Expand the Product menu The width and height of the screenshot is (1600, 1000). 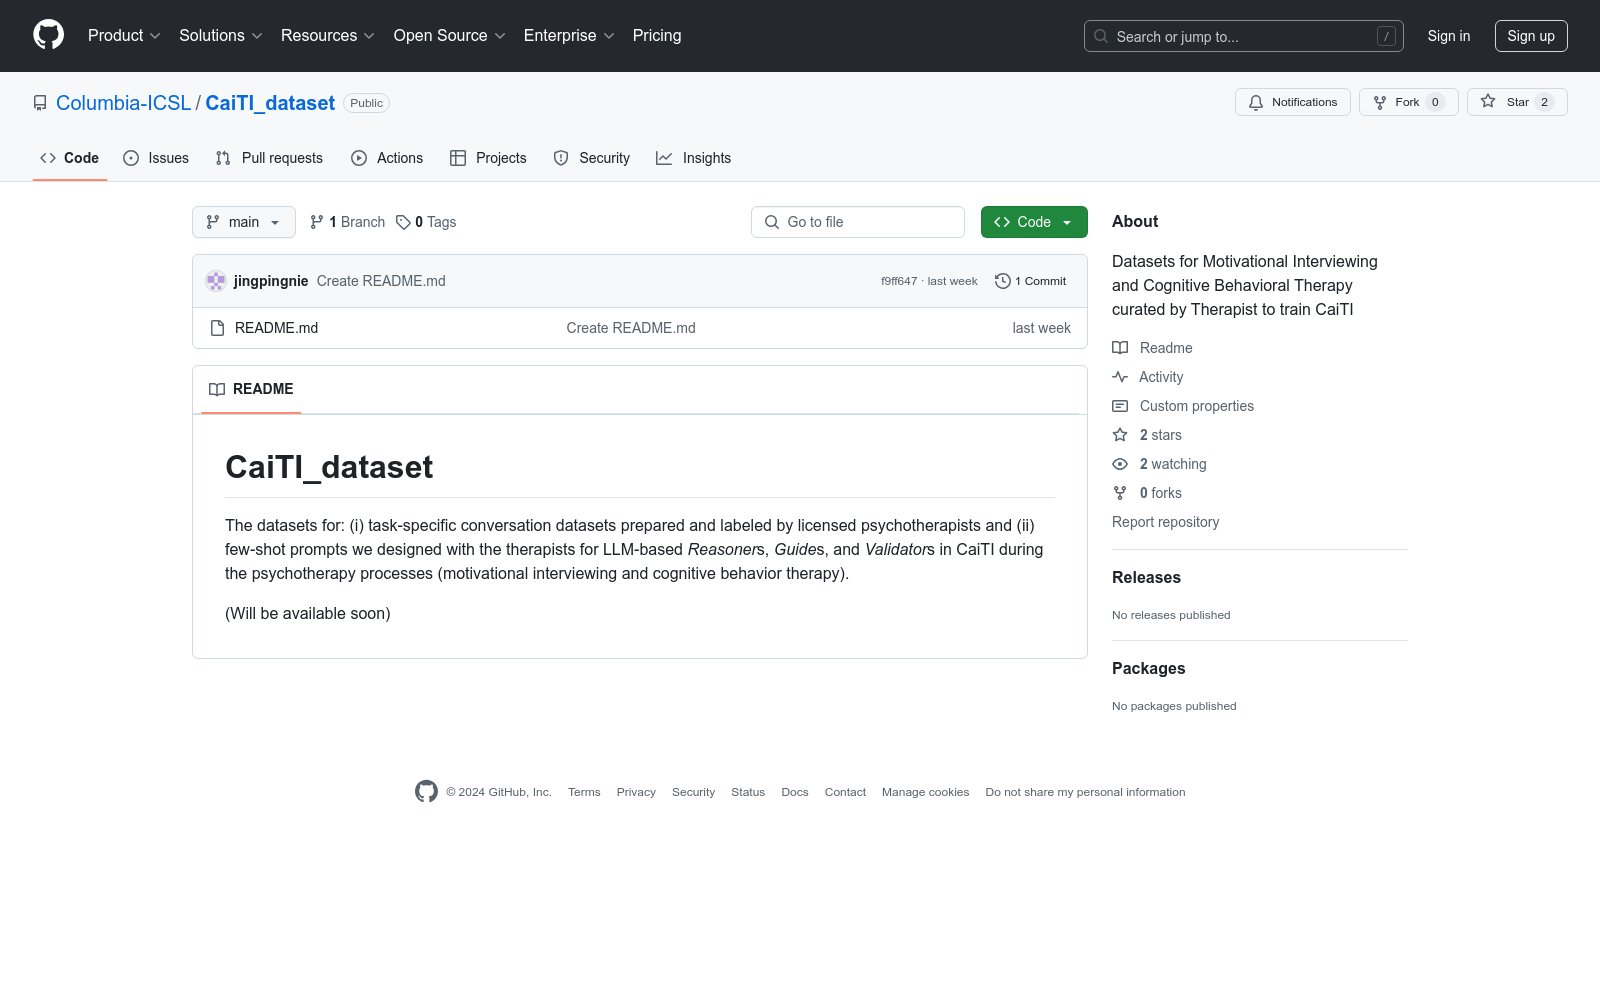click(x=124, y=36)
